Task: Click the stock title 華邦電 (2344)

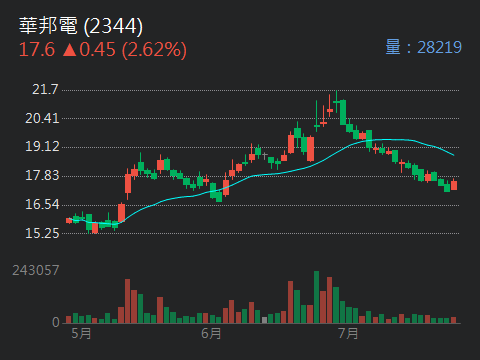Action: click(81, 26)
